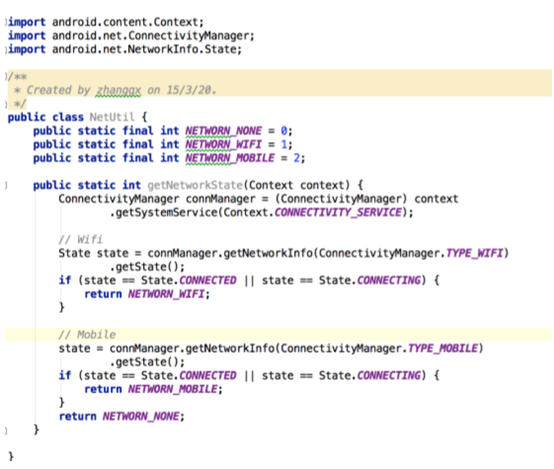Collapse the import block fold marker

point(6,22)
